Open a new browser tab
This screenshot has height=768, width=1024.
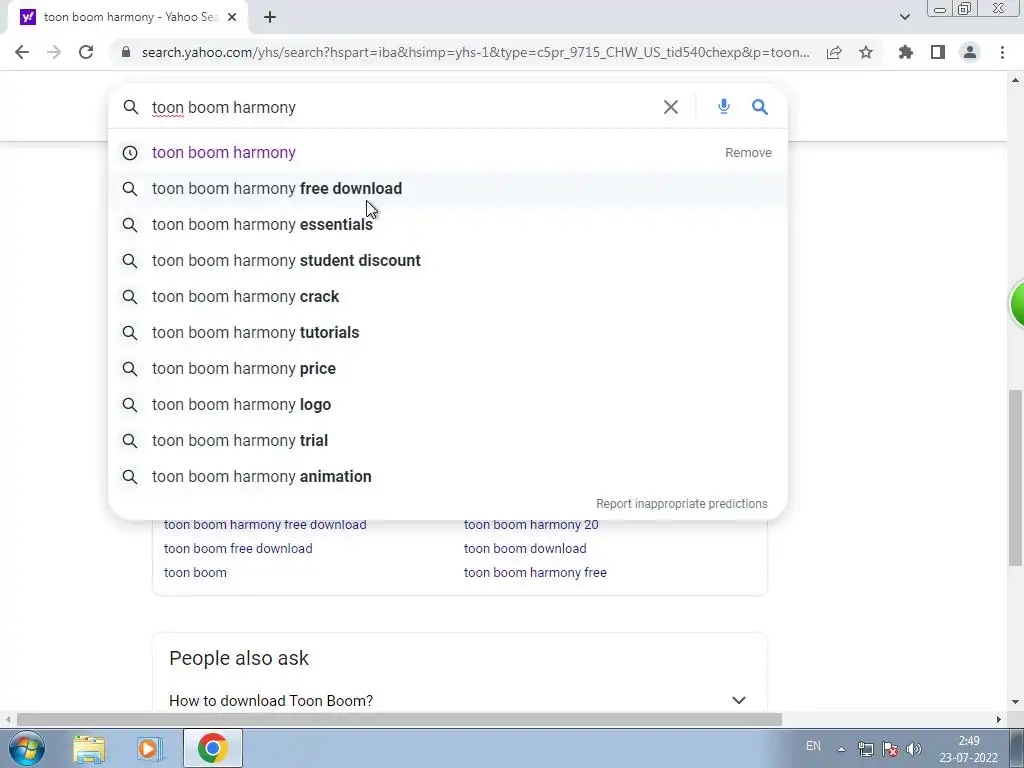click(270, 17)
